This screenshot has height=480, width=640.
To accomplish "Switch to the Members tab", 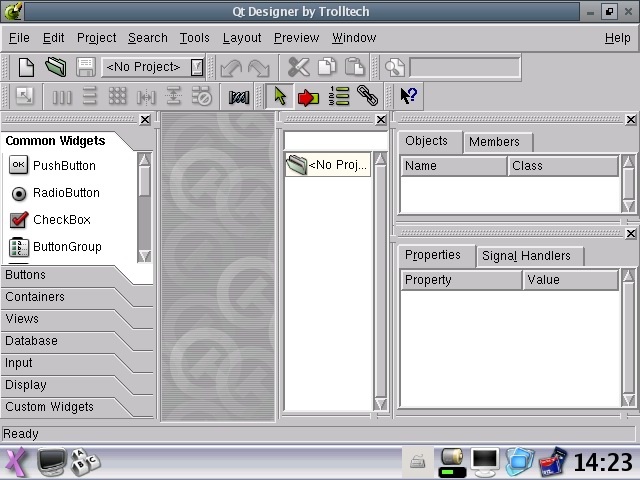I will pos(494,142).
